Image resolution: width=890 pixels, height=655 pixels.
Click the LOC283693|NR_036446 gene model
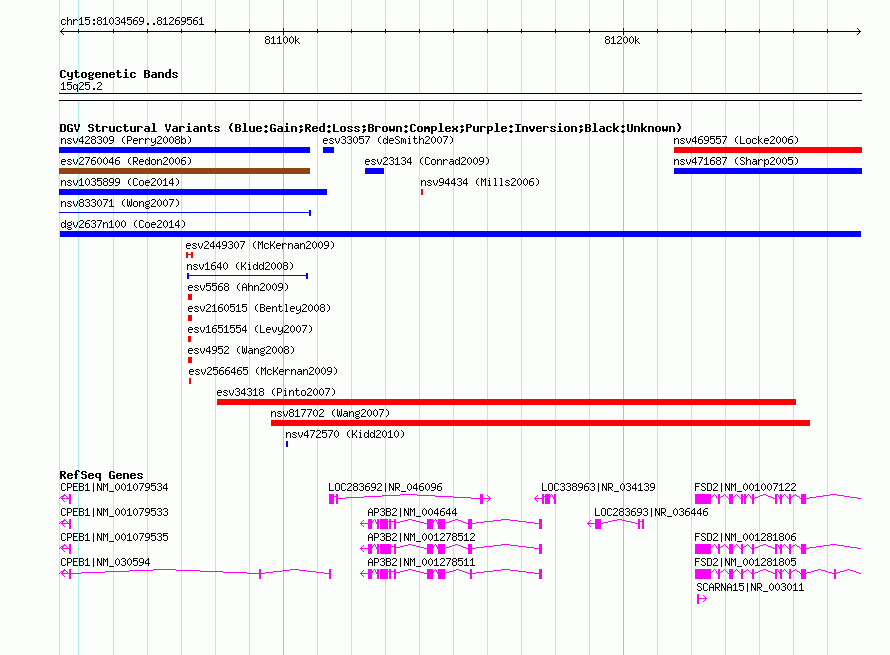click(x=616, y=523)
